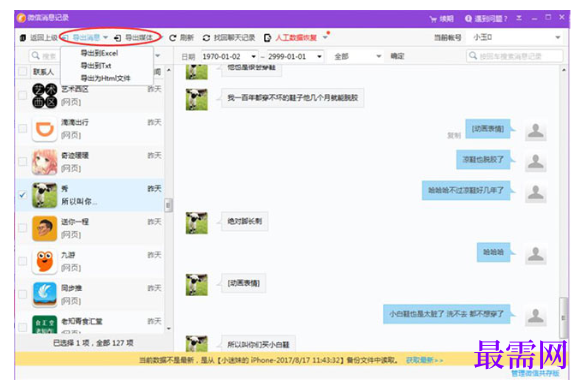Click the contact list scroll-down arrow
The width and height of the screenshot is (586, 386).
point(169,328)
